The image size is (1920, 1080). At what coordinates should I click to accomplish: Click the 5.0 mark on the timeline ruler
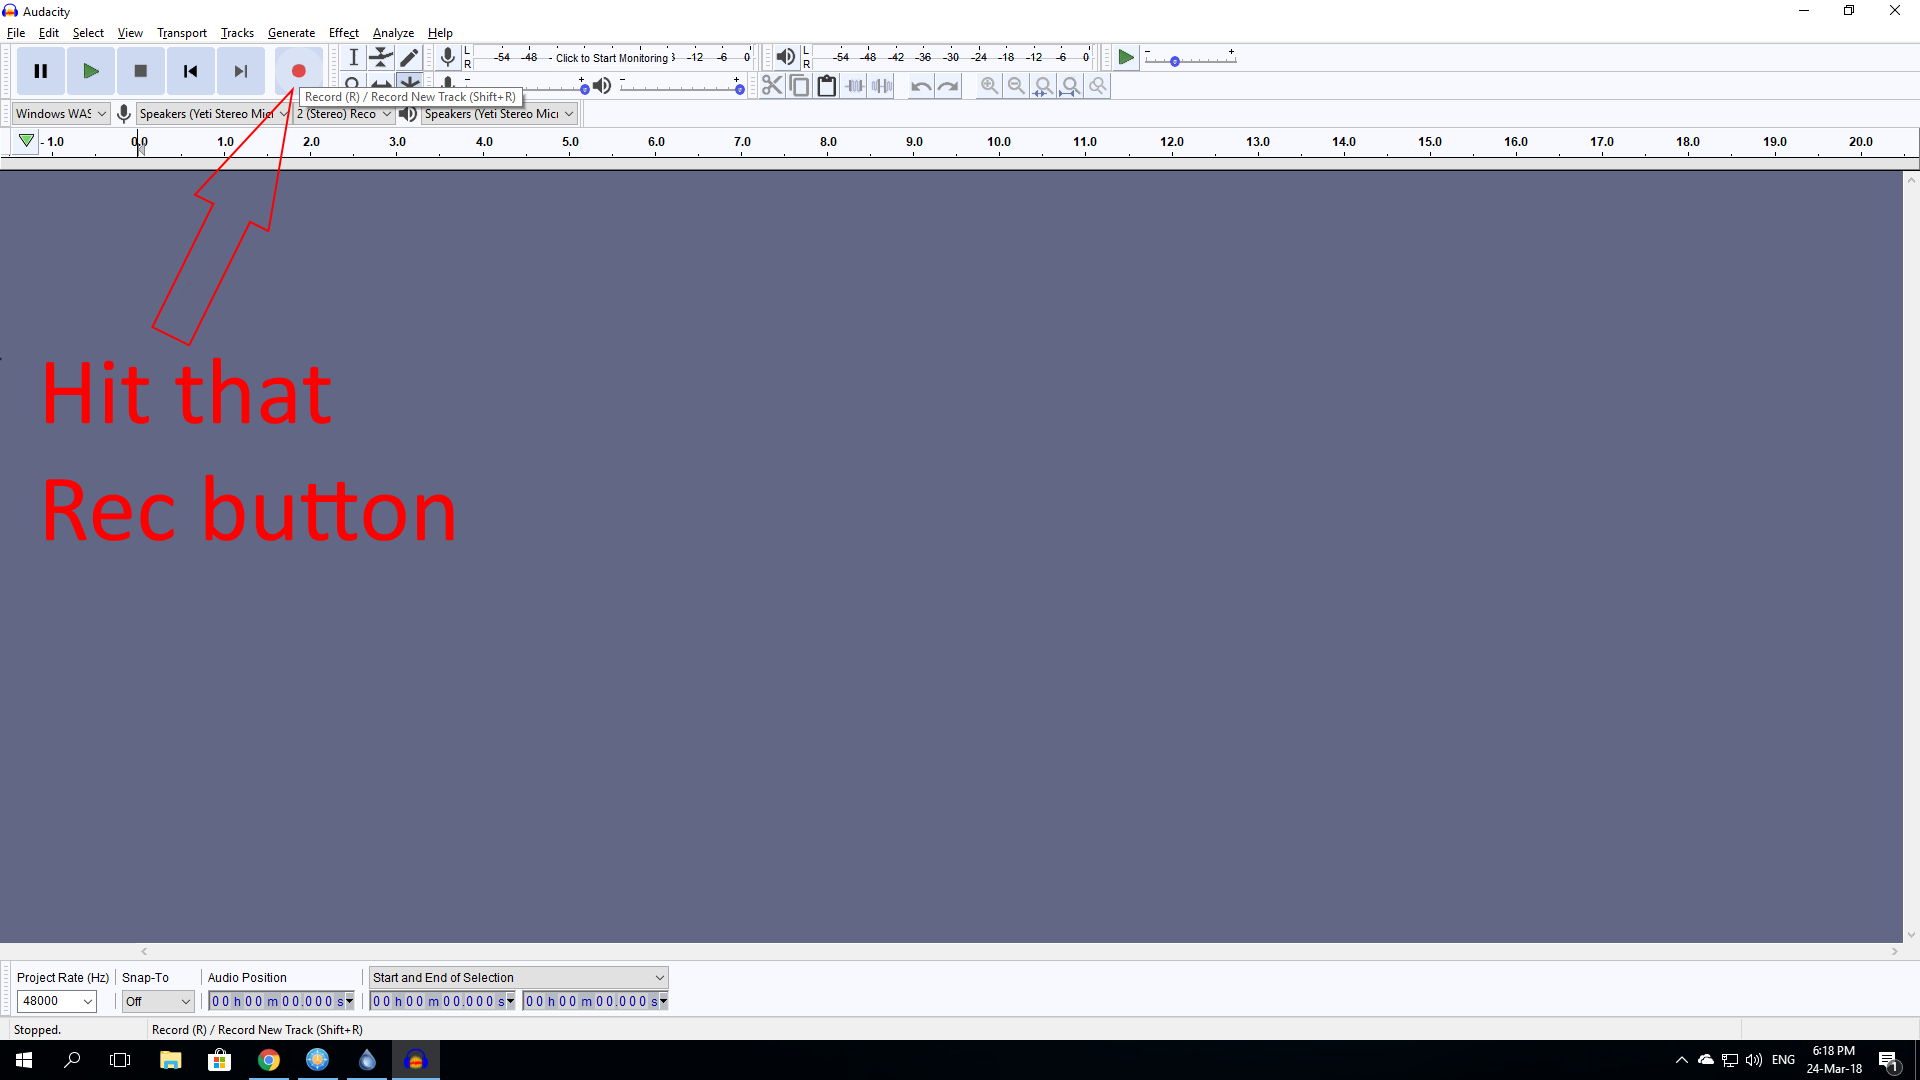click(570, 142)
